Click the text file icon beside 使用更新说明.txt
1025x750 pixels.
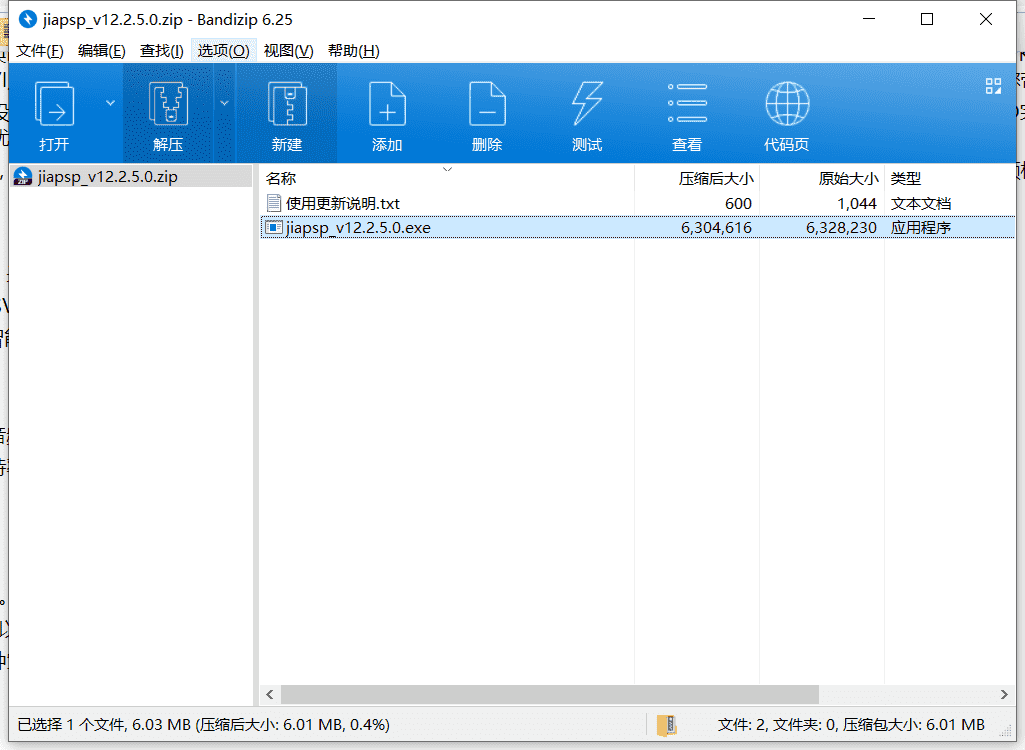274,203
